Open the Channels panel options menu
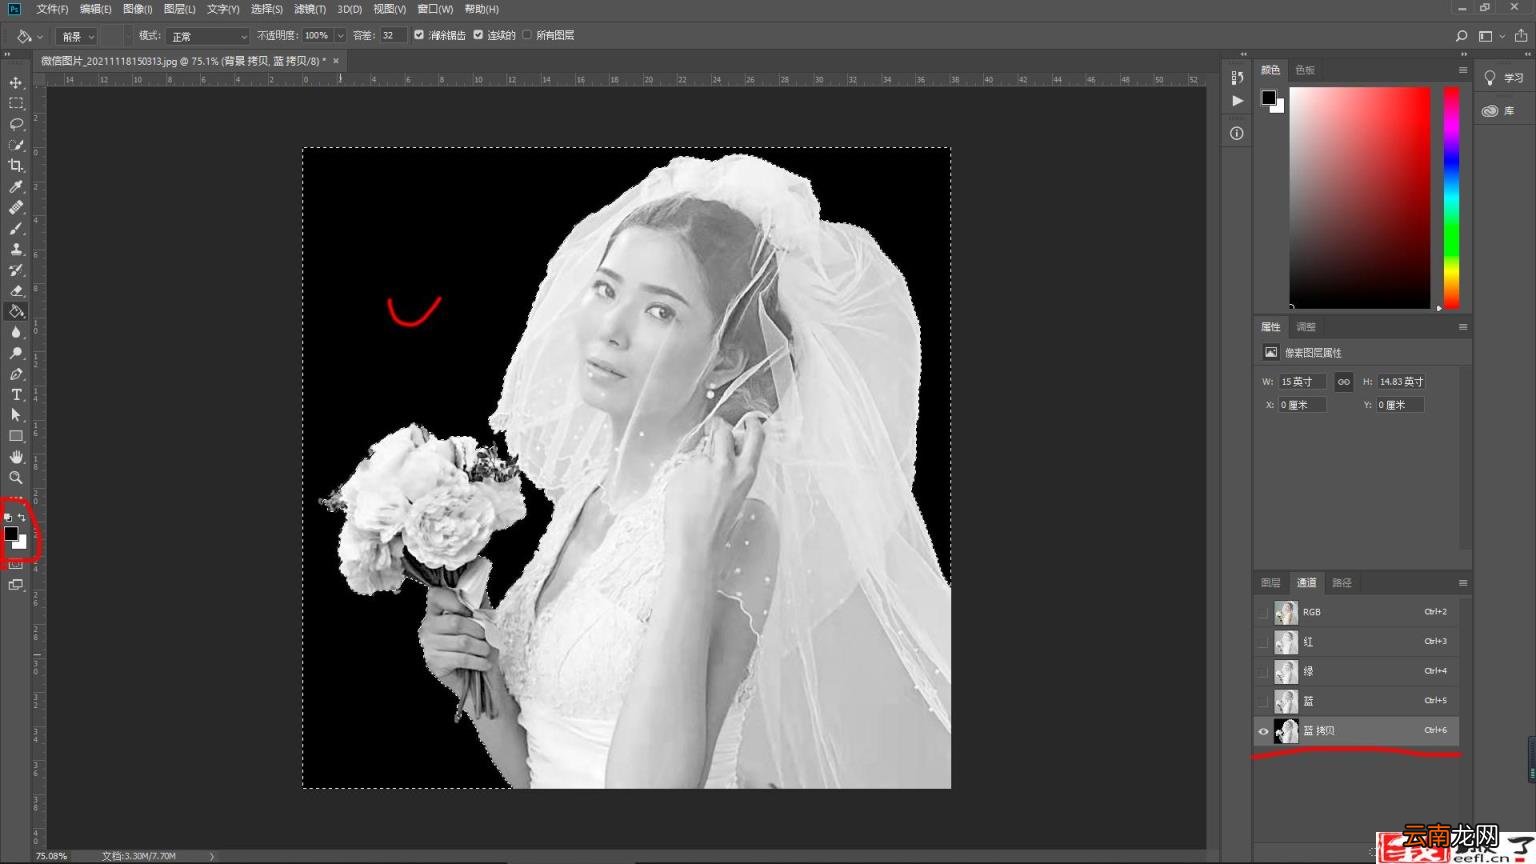 (1463, 583)
